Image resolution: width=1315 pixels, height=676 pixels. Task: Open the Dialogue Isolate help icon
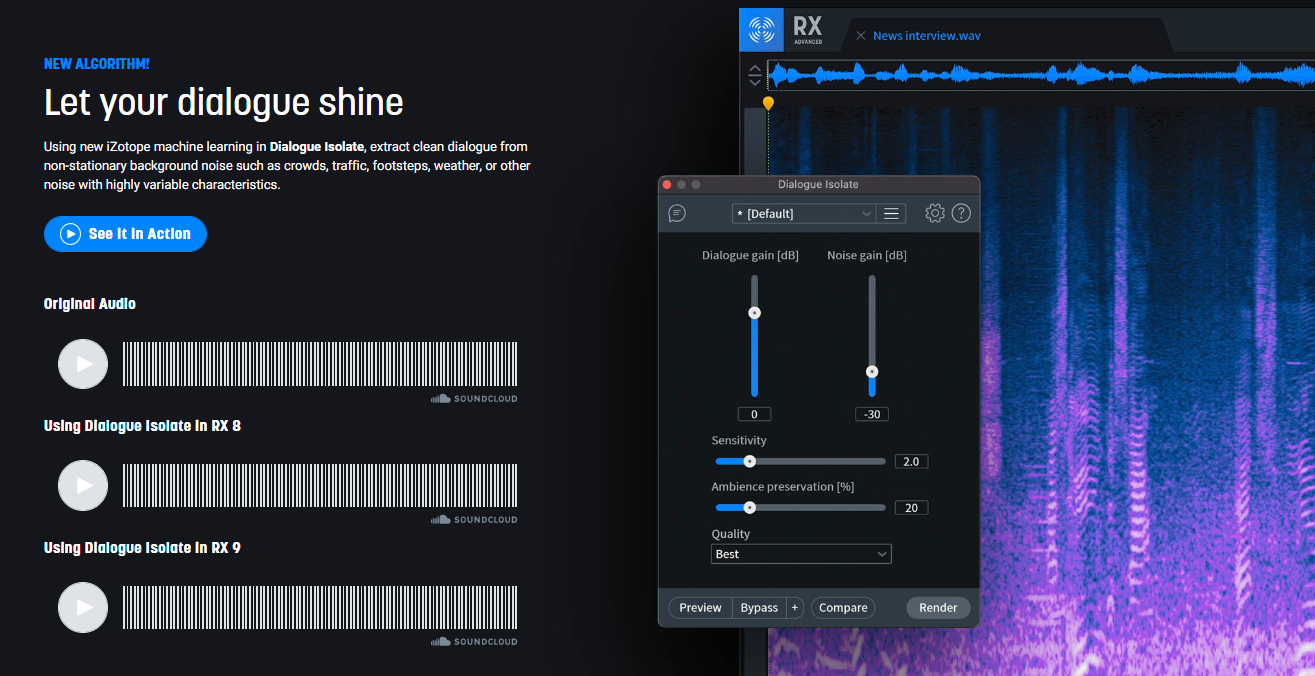point(961,213)
